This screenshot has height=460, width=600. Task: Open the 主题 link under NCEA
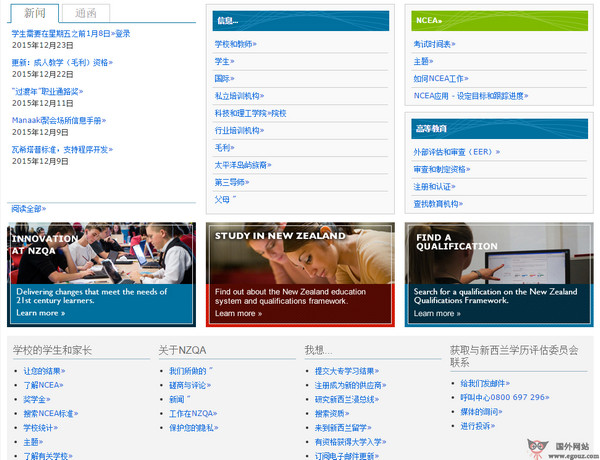pyautogui.click(x=423, y=62)
